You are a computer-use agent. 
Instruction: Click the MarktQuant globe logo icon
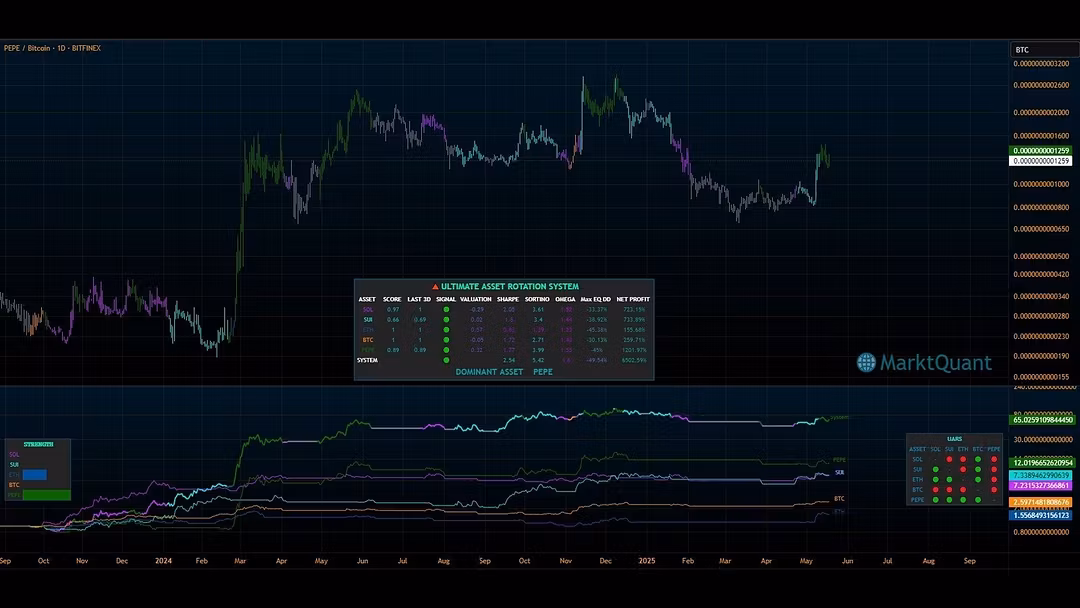(866, 362)
